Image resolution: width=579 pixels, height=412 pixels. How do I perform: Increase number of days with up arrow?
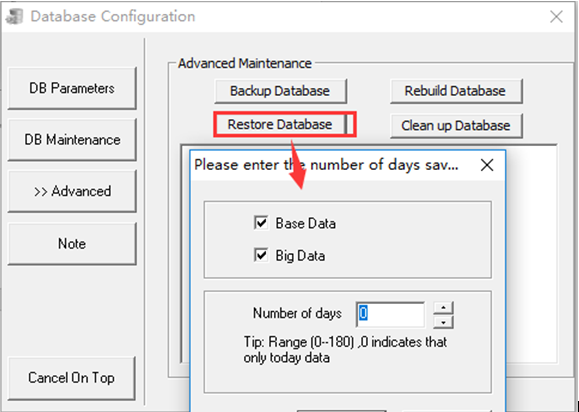pos(443,308)
